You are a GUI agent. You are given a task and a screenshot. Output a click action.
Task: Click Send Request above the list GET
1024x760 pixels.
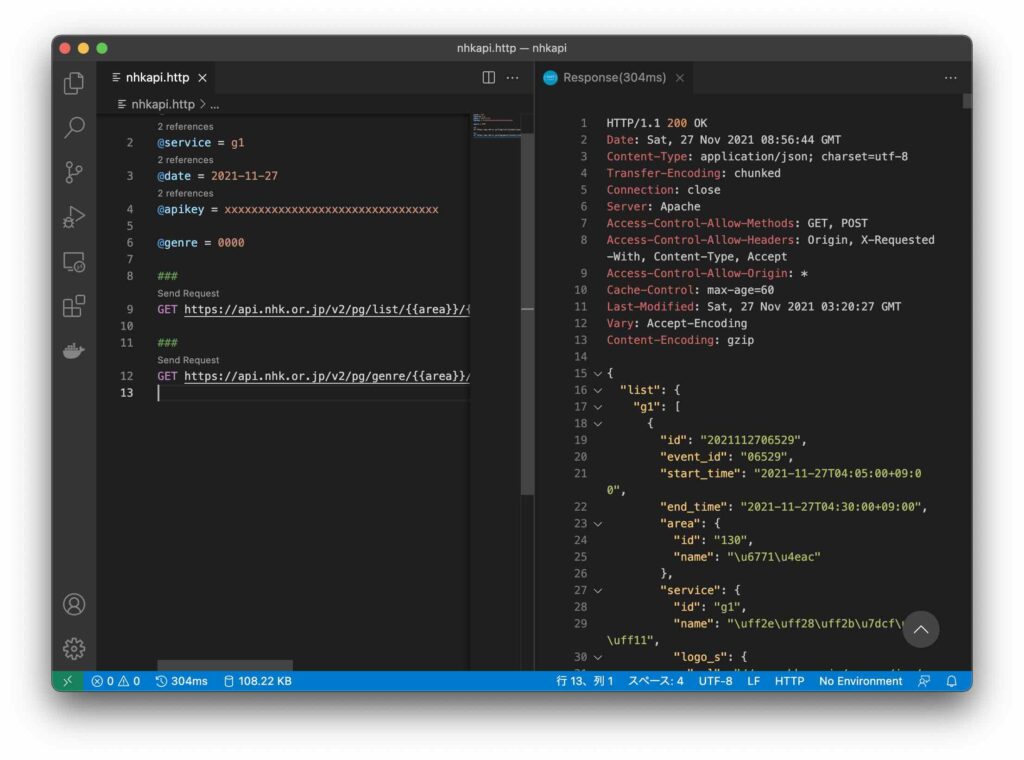click(188, 293)
